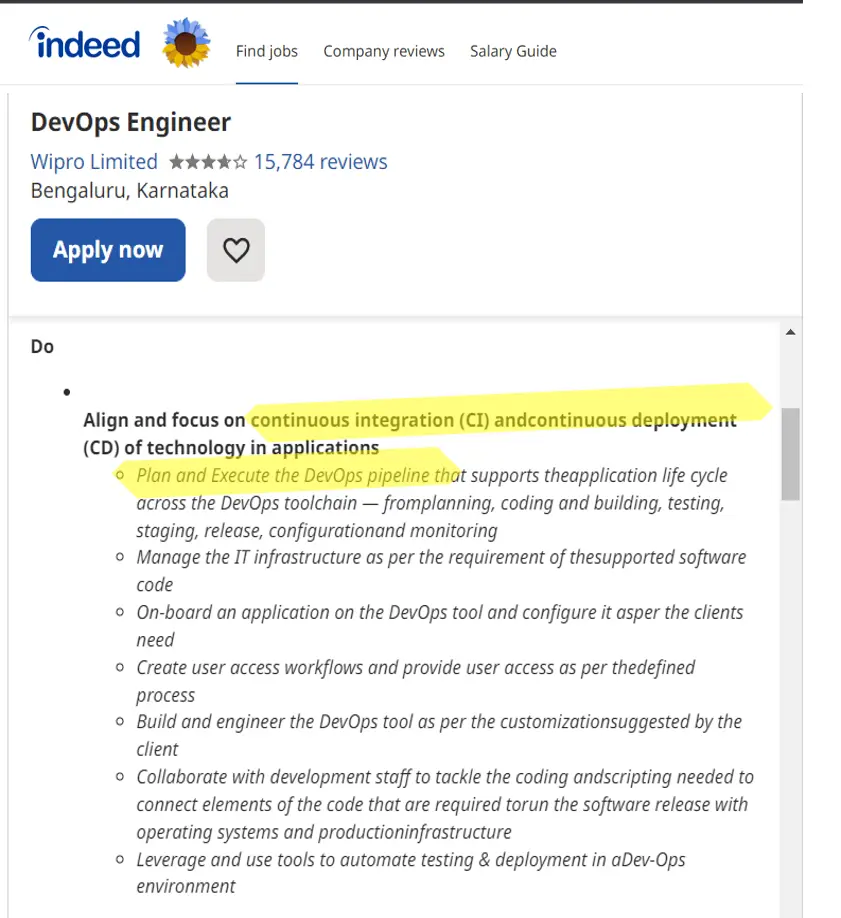Save the job with the heart icon

[236, 250]
